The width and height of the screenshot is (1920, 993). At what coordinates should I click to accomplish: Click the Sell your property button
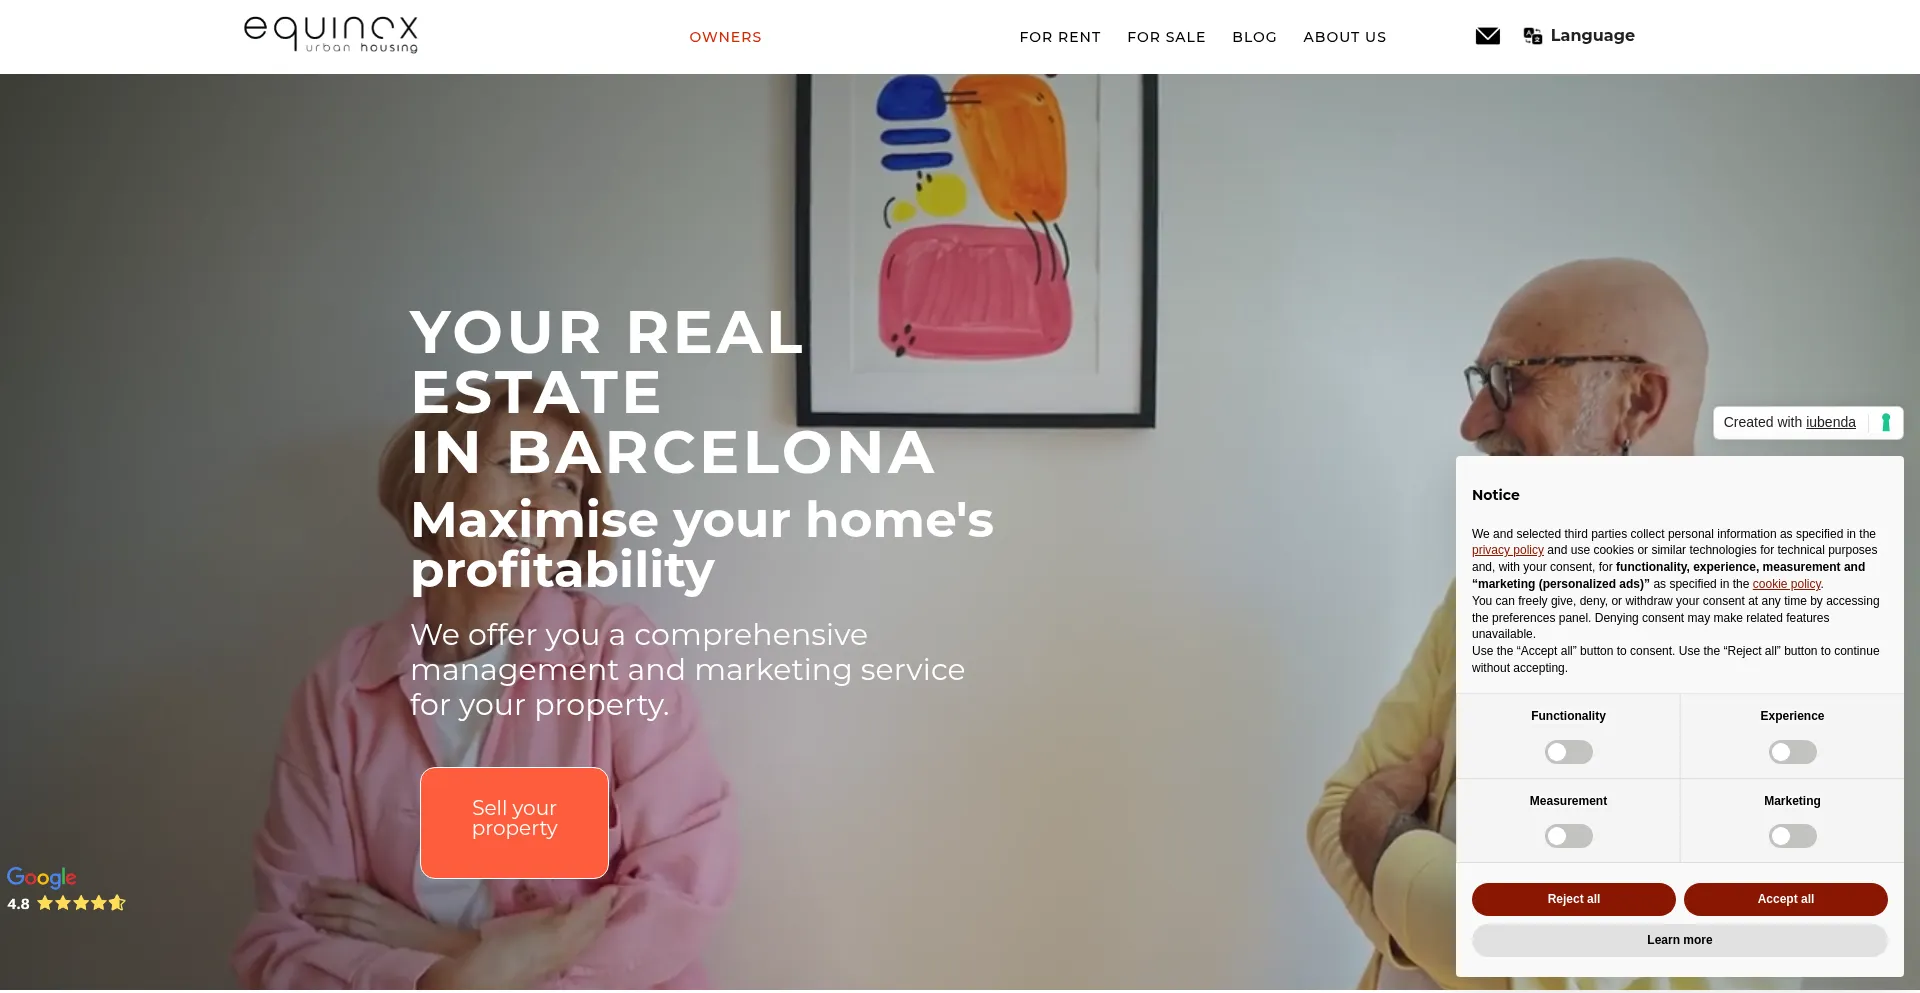[x=514, y=823]
